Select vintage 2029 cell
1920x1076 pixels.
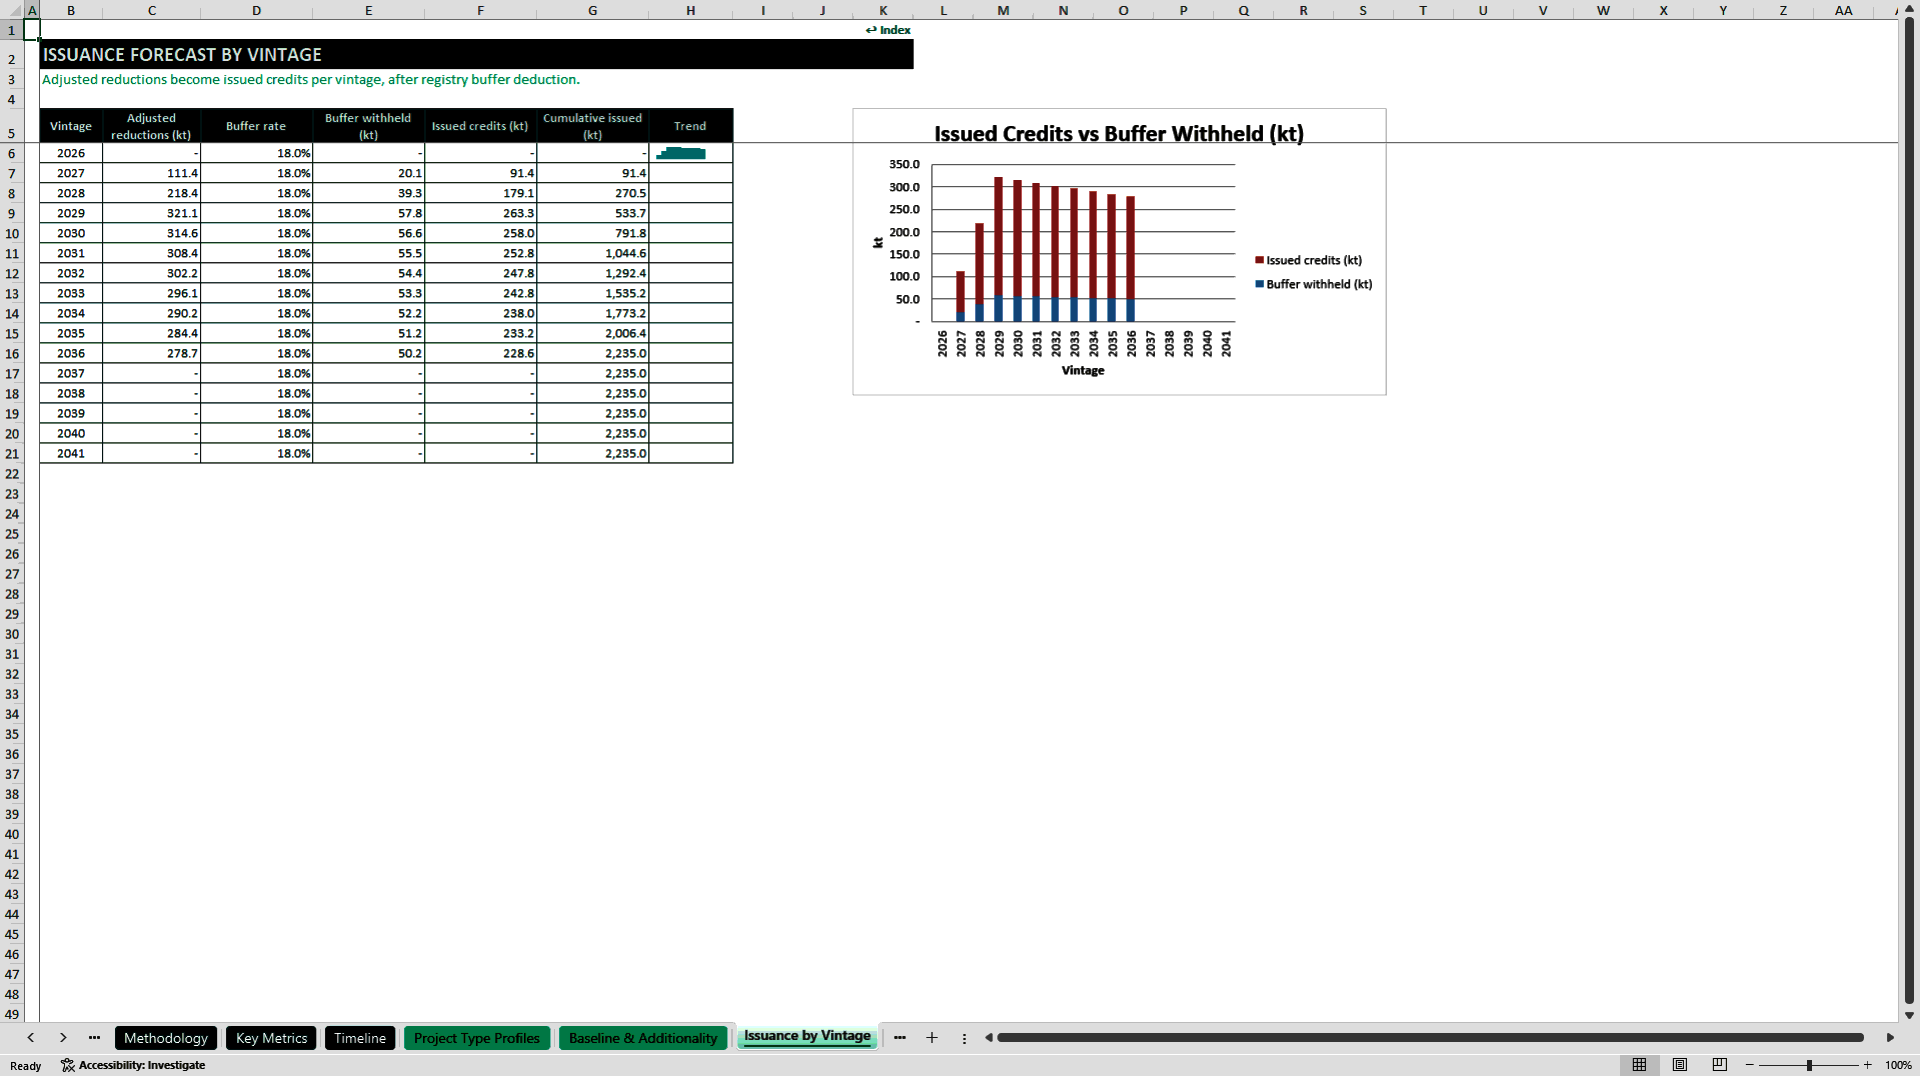(x=71, y=213)
